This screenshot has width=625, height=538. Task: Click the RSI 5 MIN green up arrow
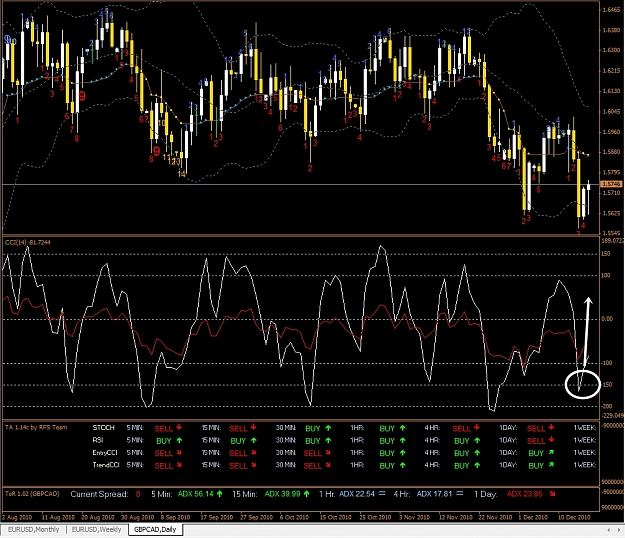[179, 440]
